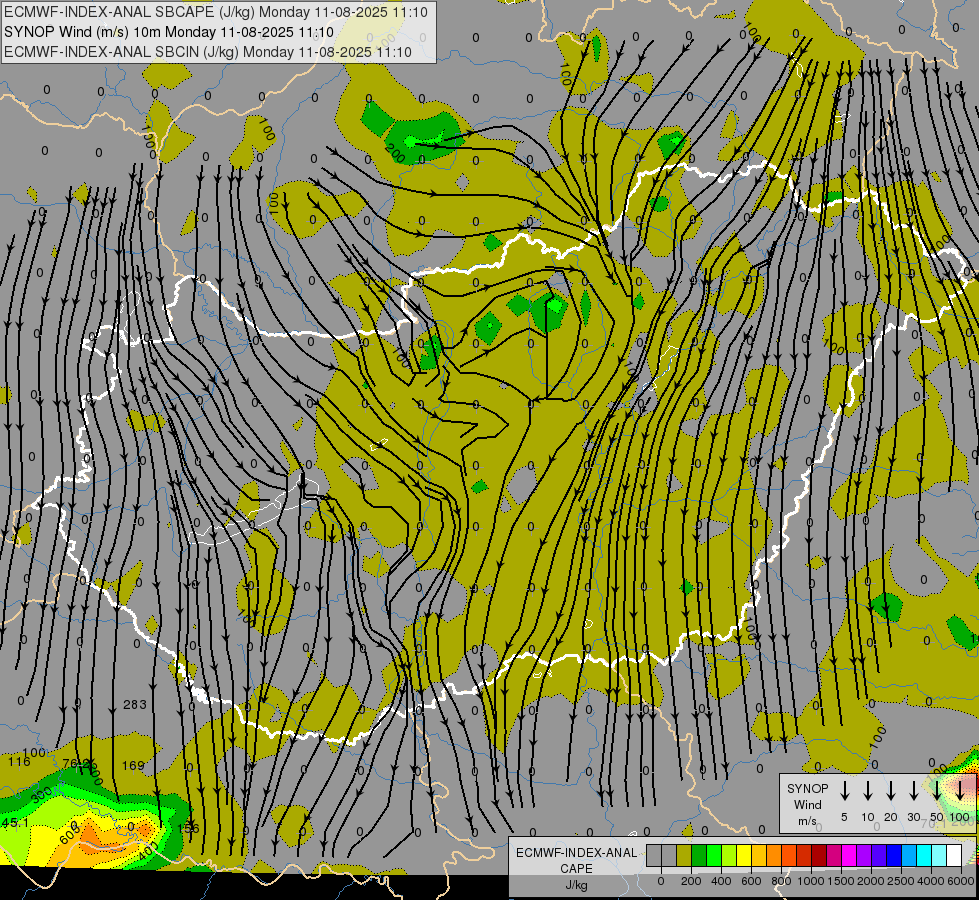
Task: Pick the yellow-green lime CAPE legend swatch
Action: click(x=729, y=855)
